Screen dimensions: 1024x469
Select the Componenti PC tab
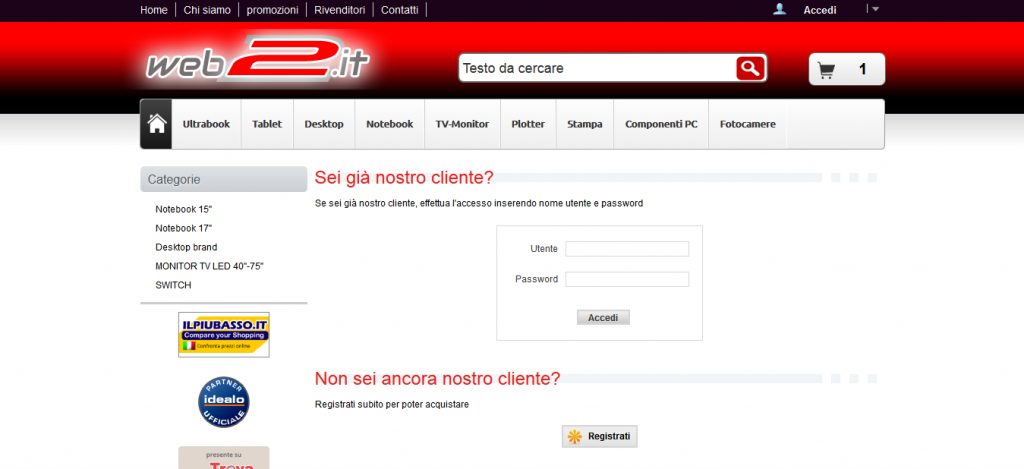(661, 124)
